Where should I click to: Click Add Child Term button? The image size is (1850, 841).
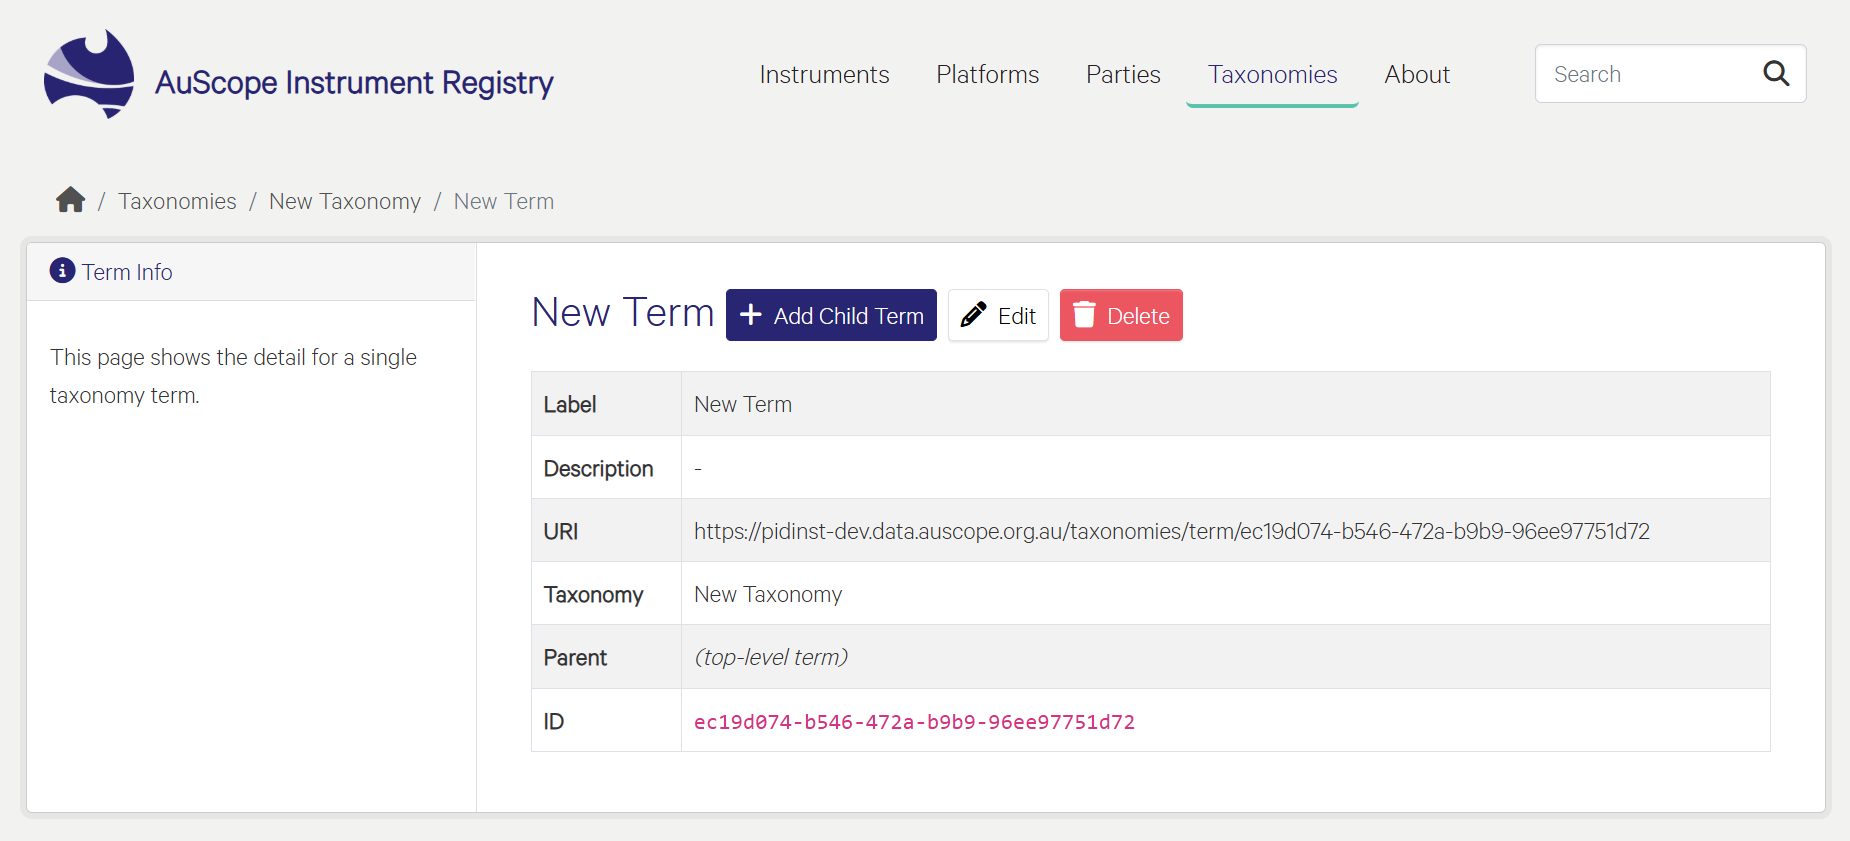coord(831,315)
